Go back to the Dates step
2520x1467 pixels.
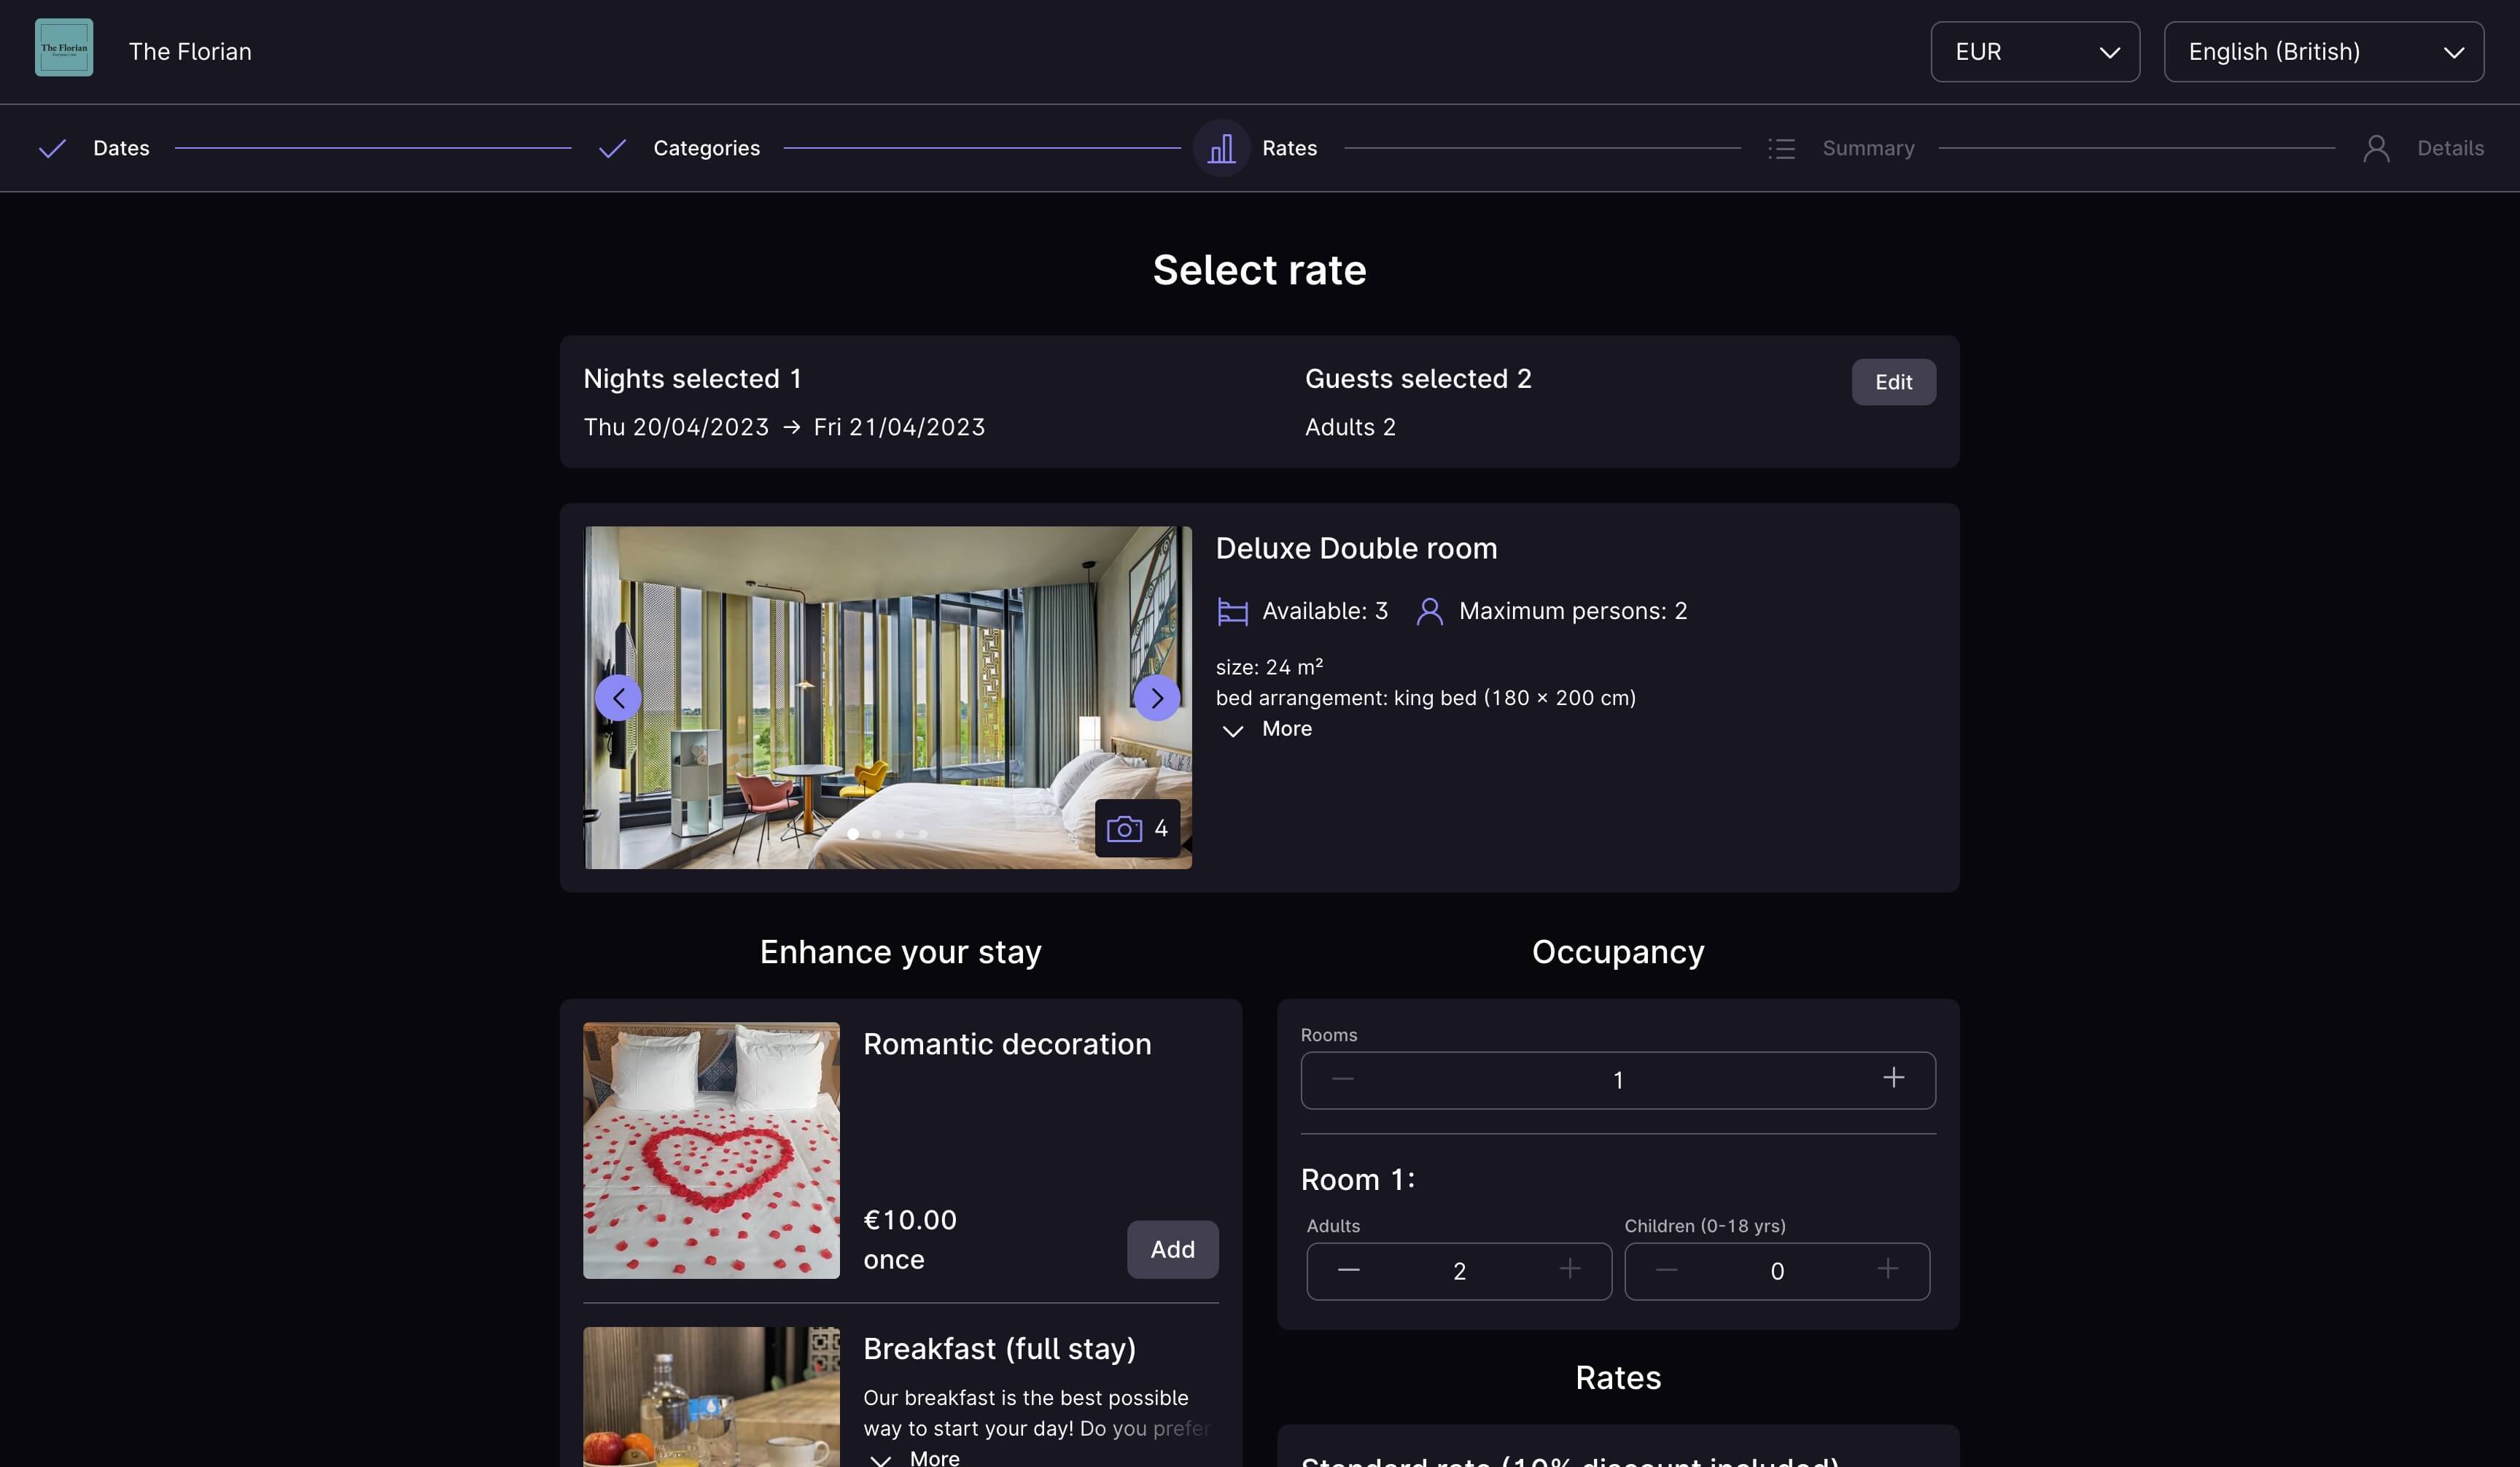coord(120,148)
